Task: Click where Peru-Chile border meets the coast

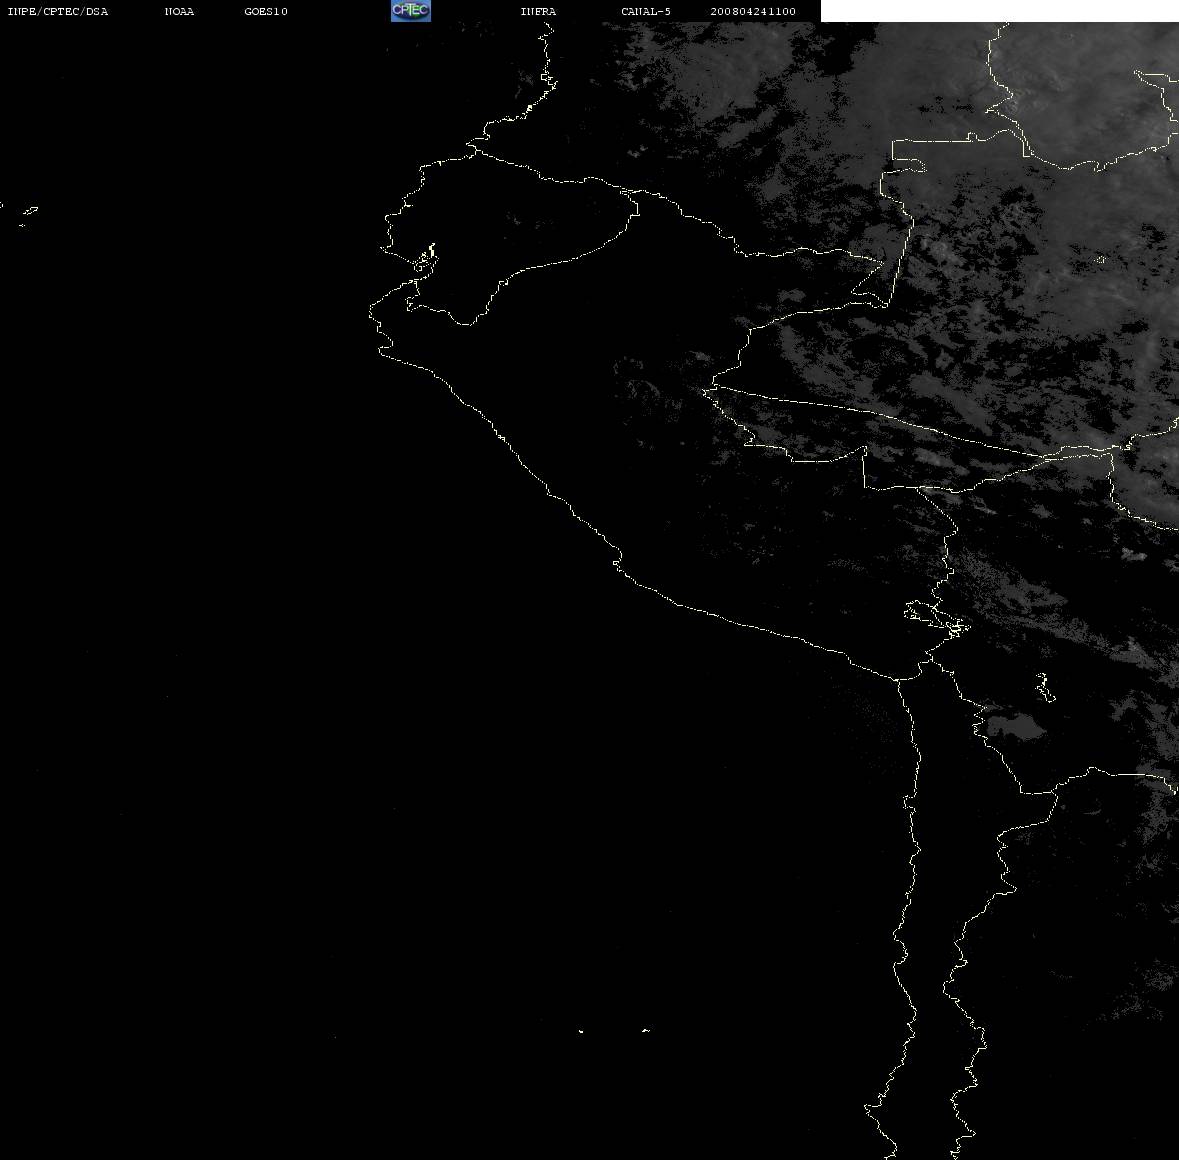Action: tap(897, 680)
